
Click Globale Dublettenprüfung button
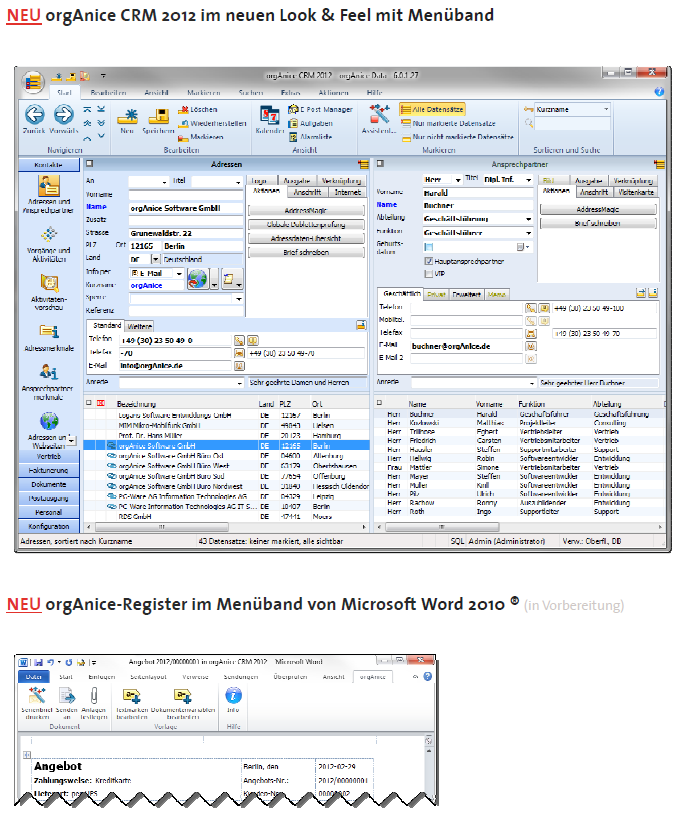click(306, 225)
